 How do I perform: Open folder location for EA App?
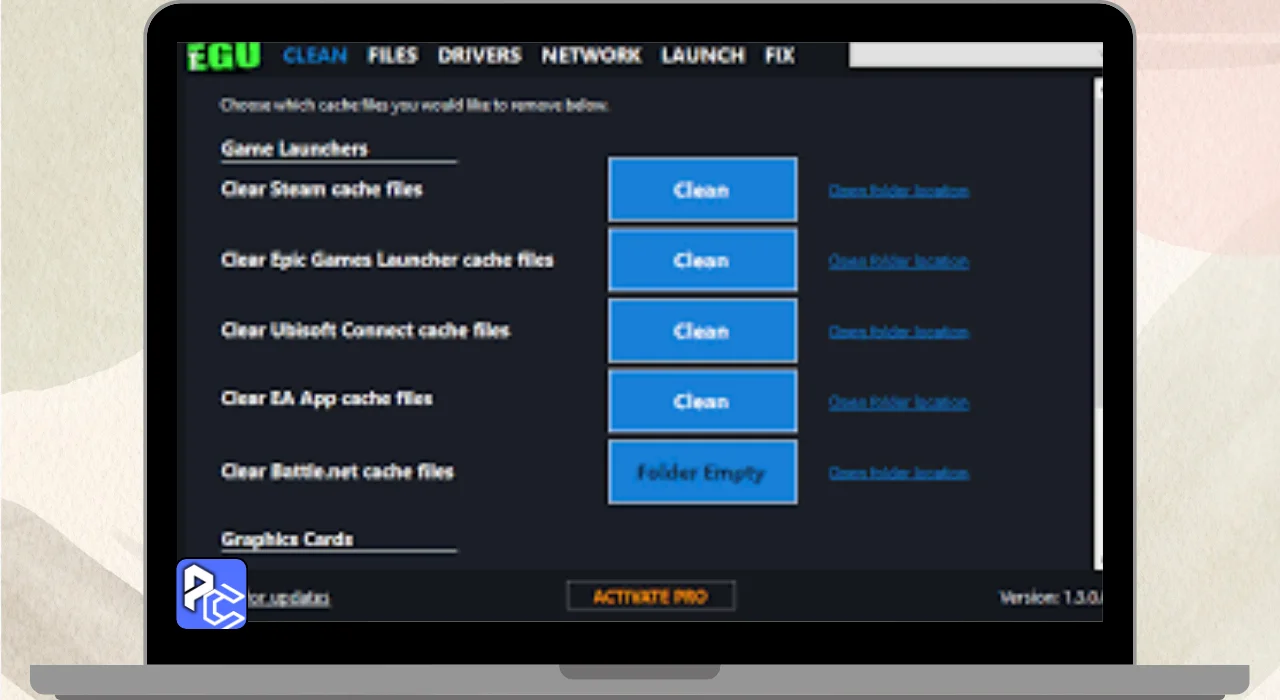898,402
